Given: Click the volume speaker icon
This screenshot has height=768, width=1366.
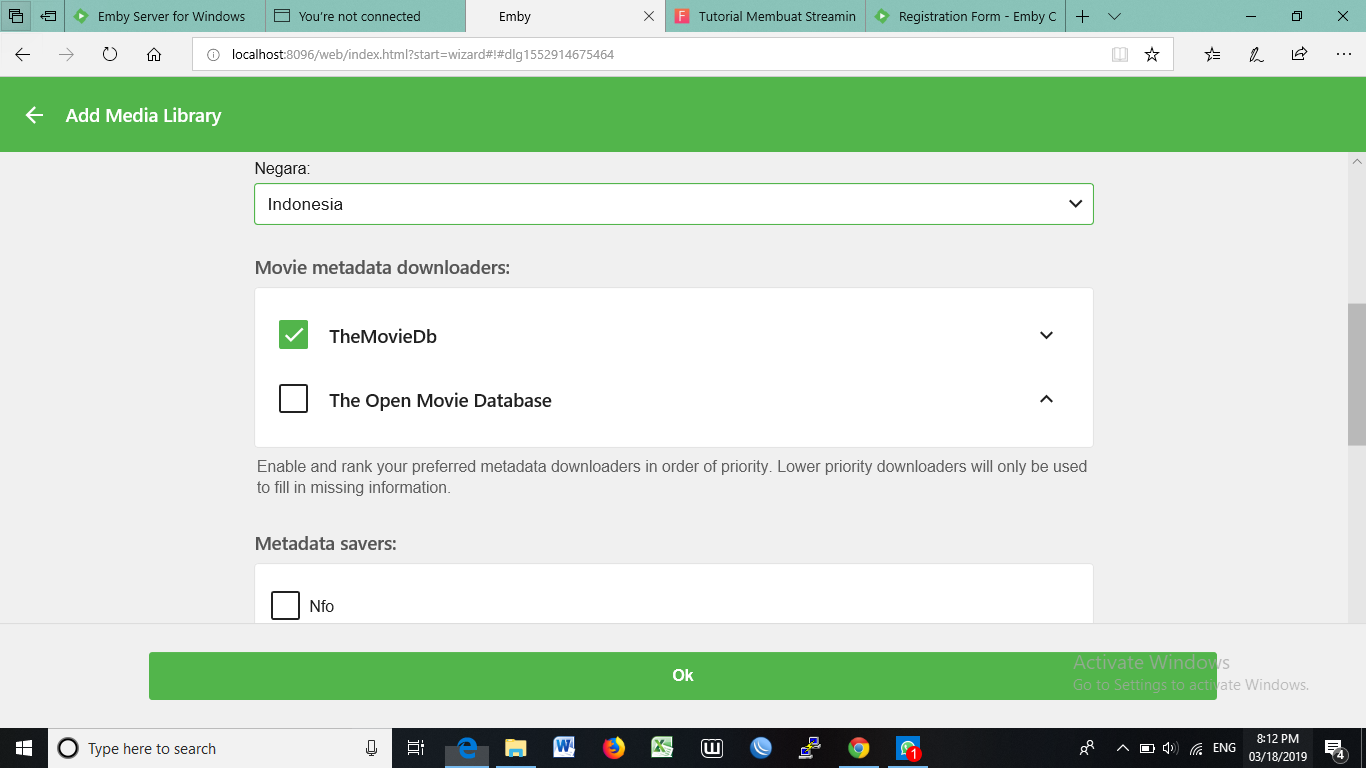Looking at the screenshot, I should pyautogui.click(x=1171, y=748).
